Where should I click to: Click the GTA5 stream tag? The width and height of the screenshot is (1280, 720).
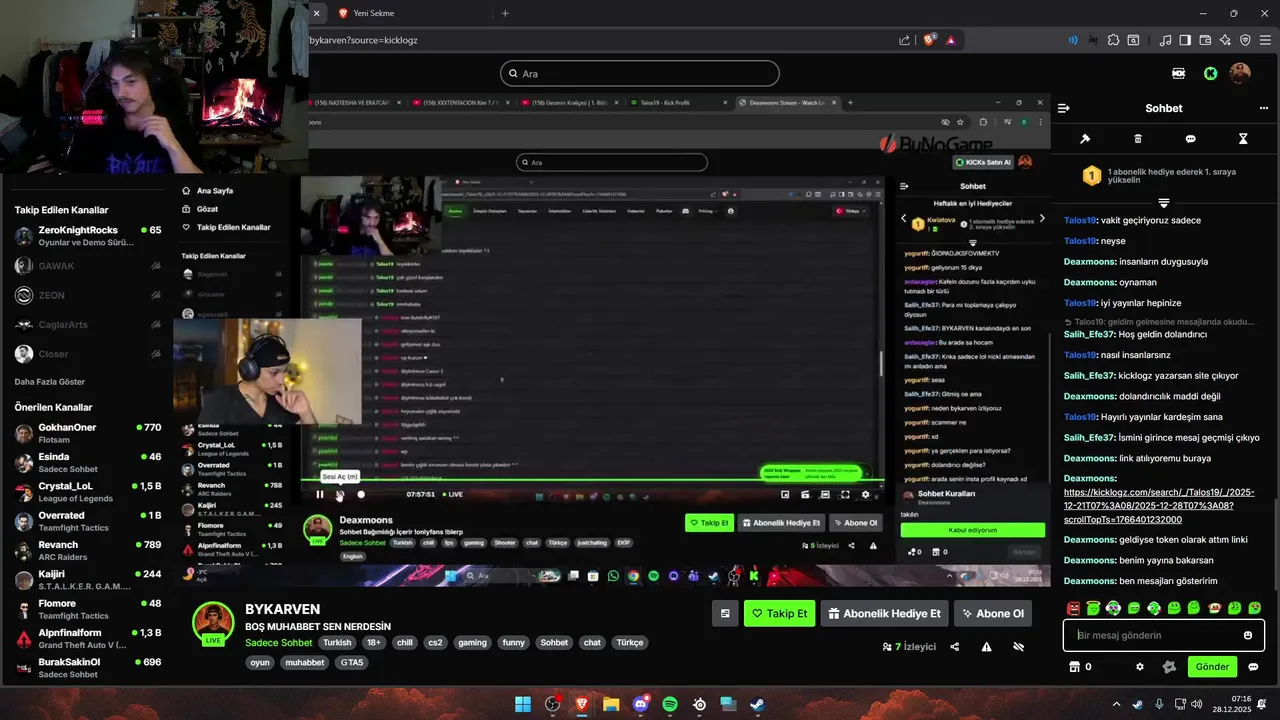(x=352, y=663)
